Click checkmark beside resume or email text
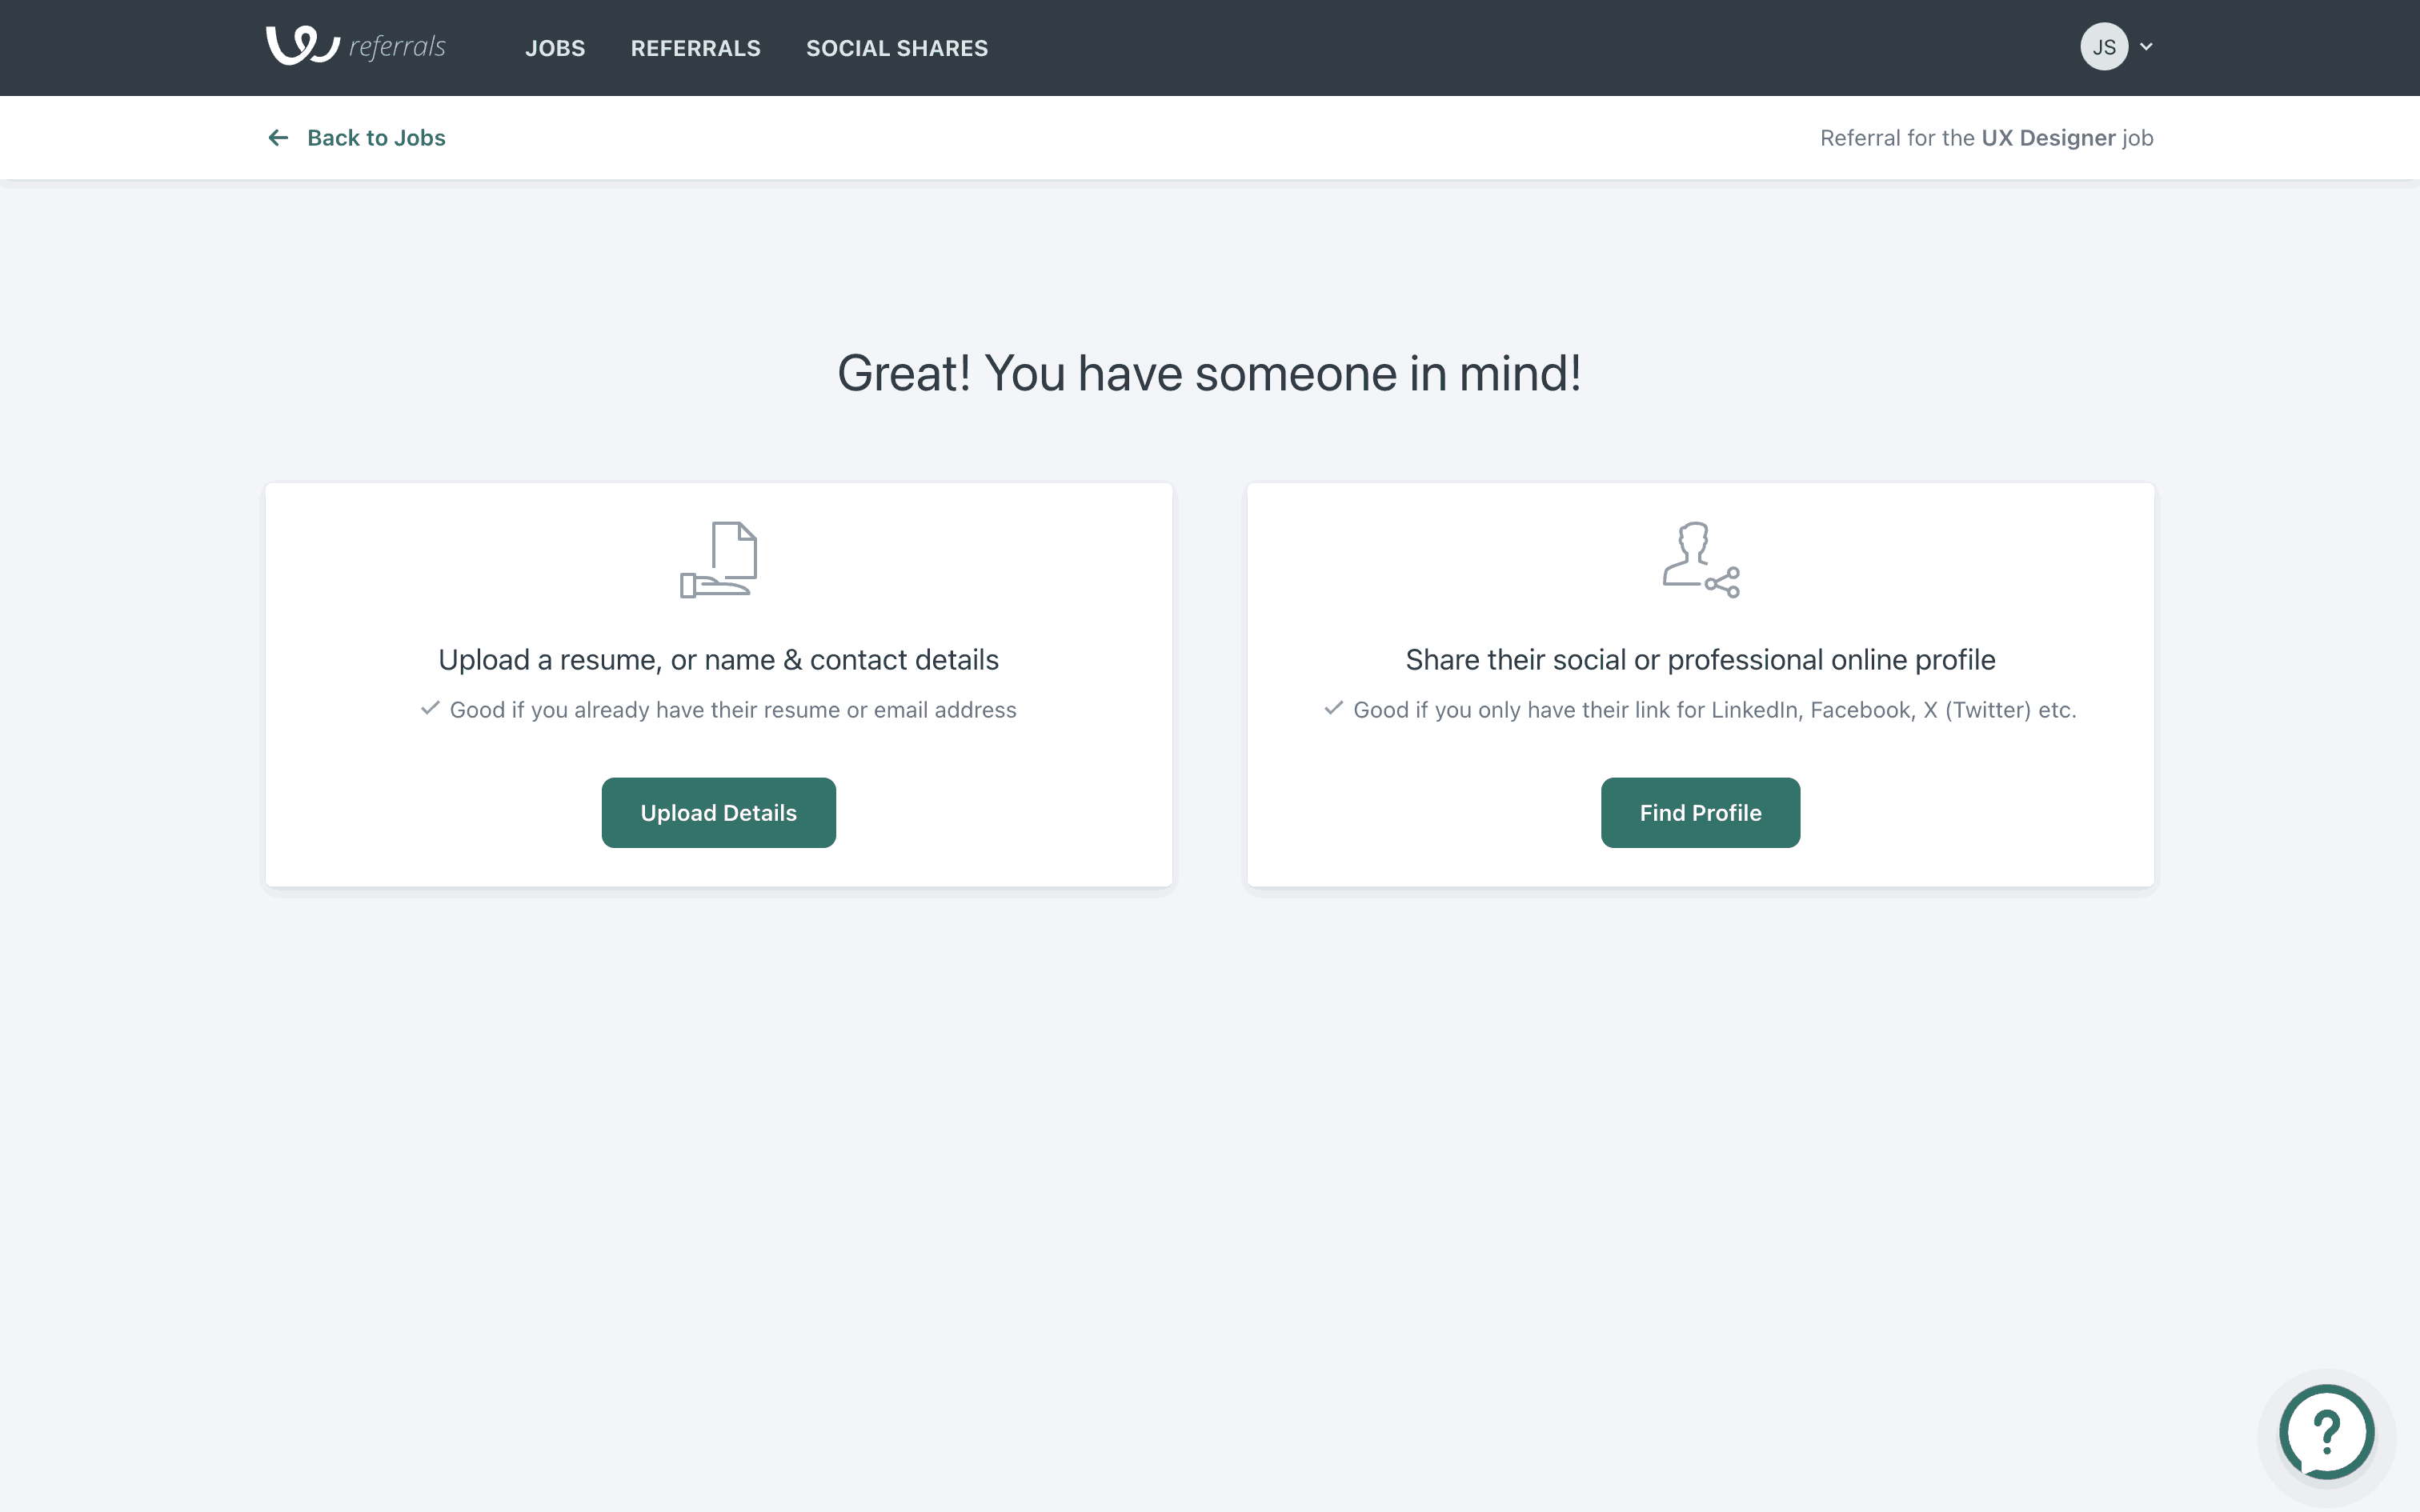The image size is (2420, 1512). click(430, 709)
